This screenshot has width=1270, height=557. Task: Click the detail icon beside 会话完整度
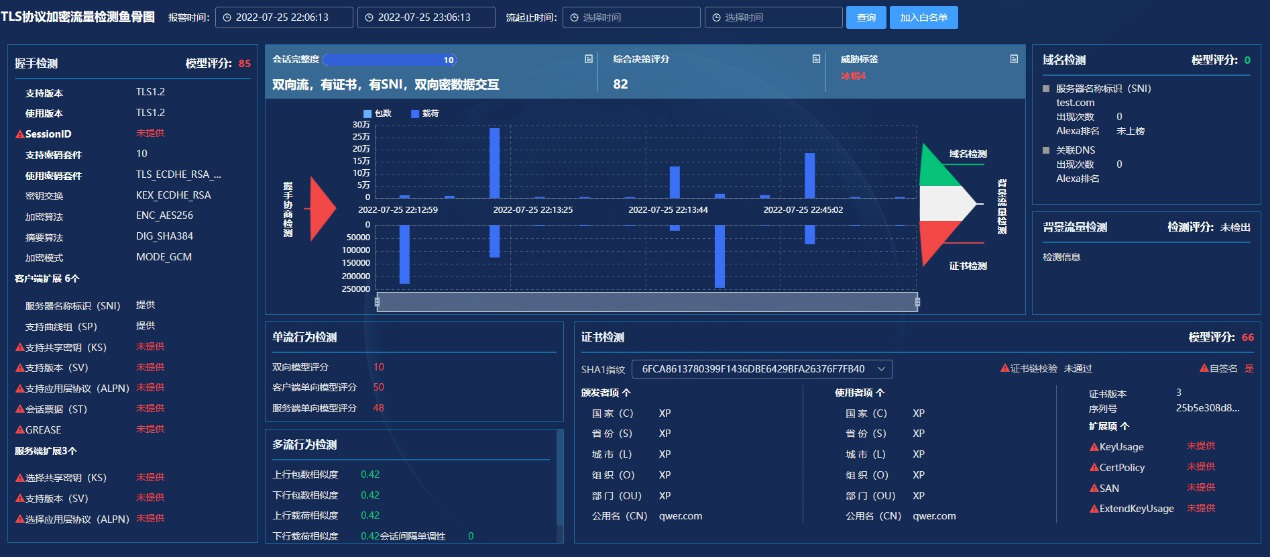(589, 59)
